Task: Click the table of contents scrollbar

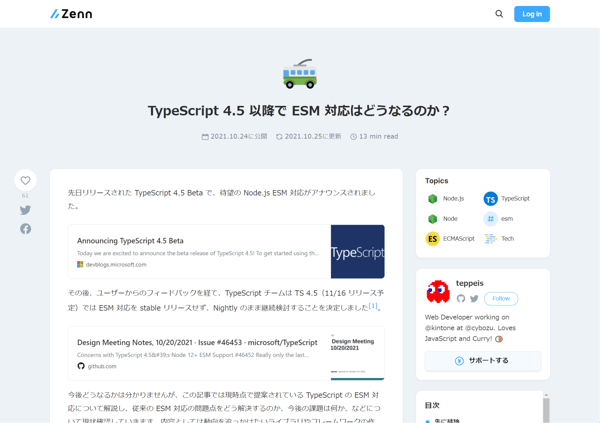Action: [546, 408]
